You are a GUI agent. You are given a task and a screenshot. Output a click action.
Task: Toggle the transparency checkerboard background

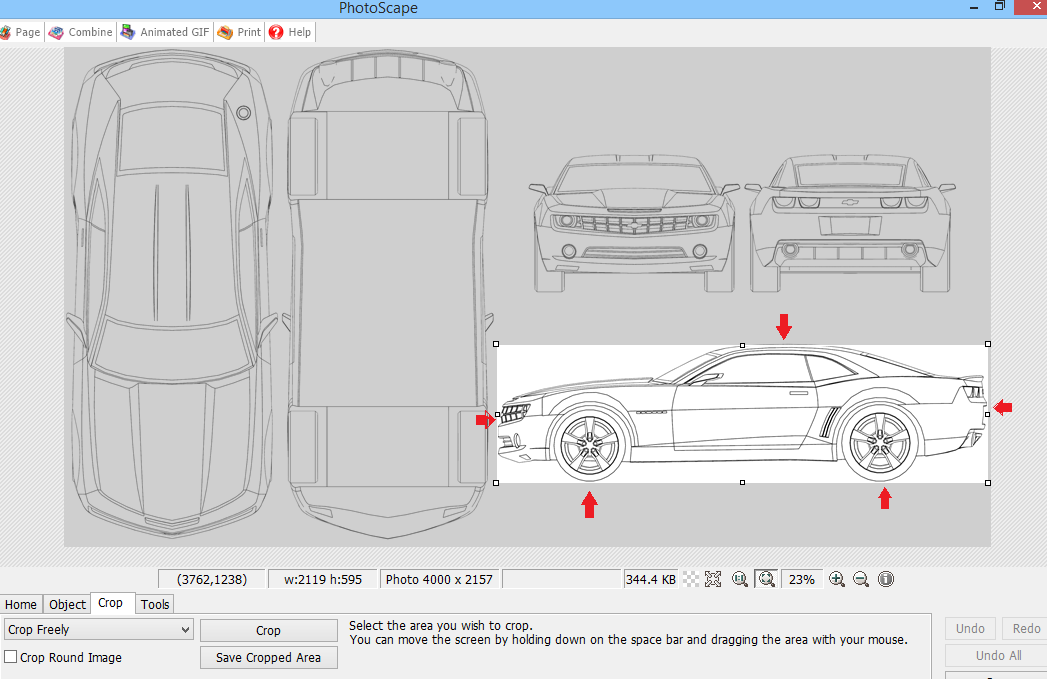point(690,578)
